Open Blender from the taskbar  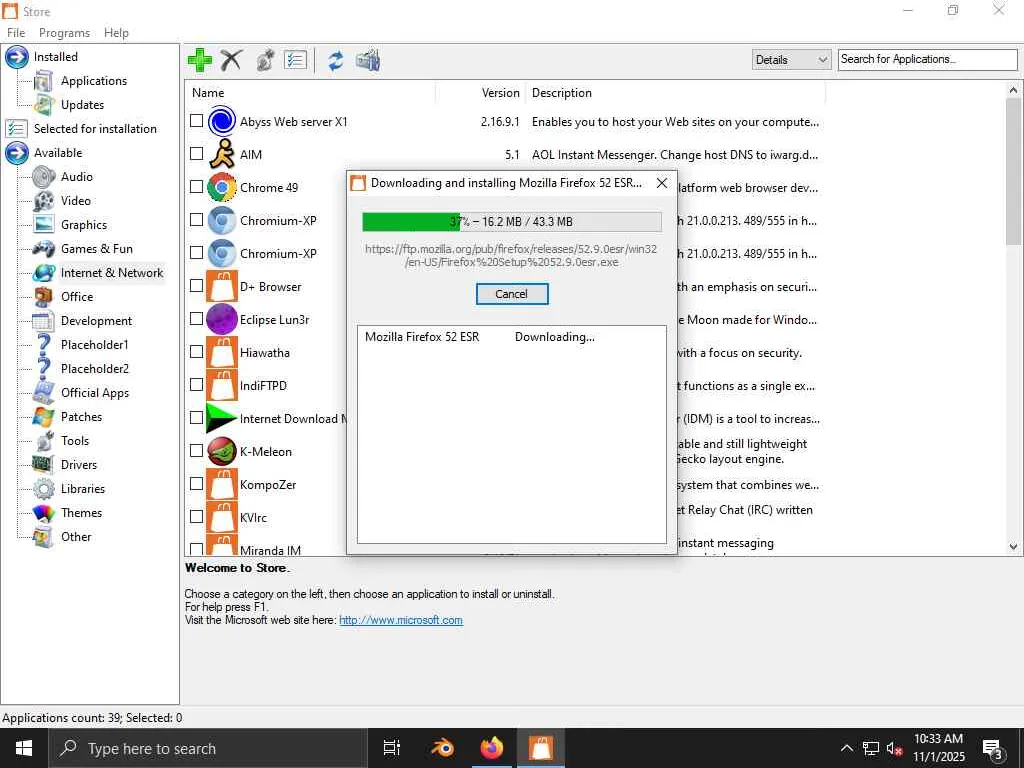(x=442, y=748)
